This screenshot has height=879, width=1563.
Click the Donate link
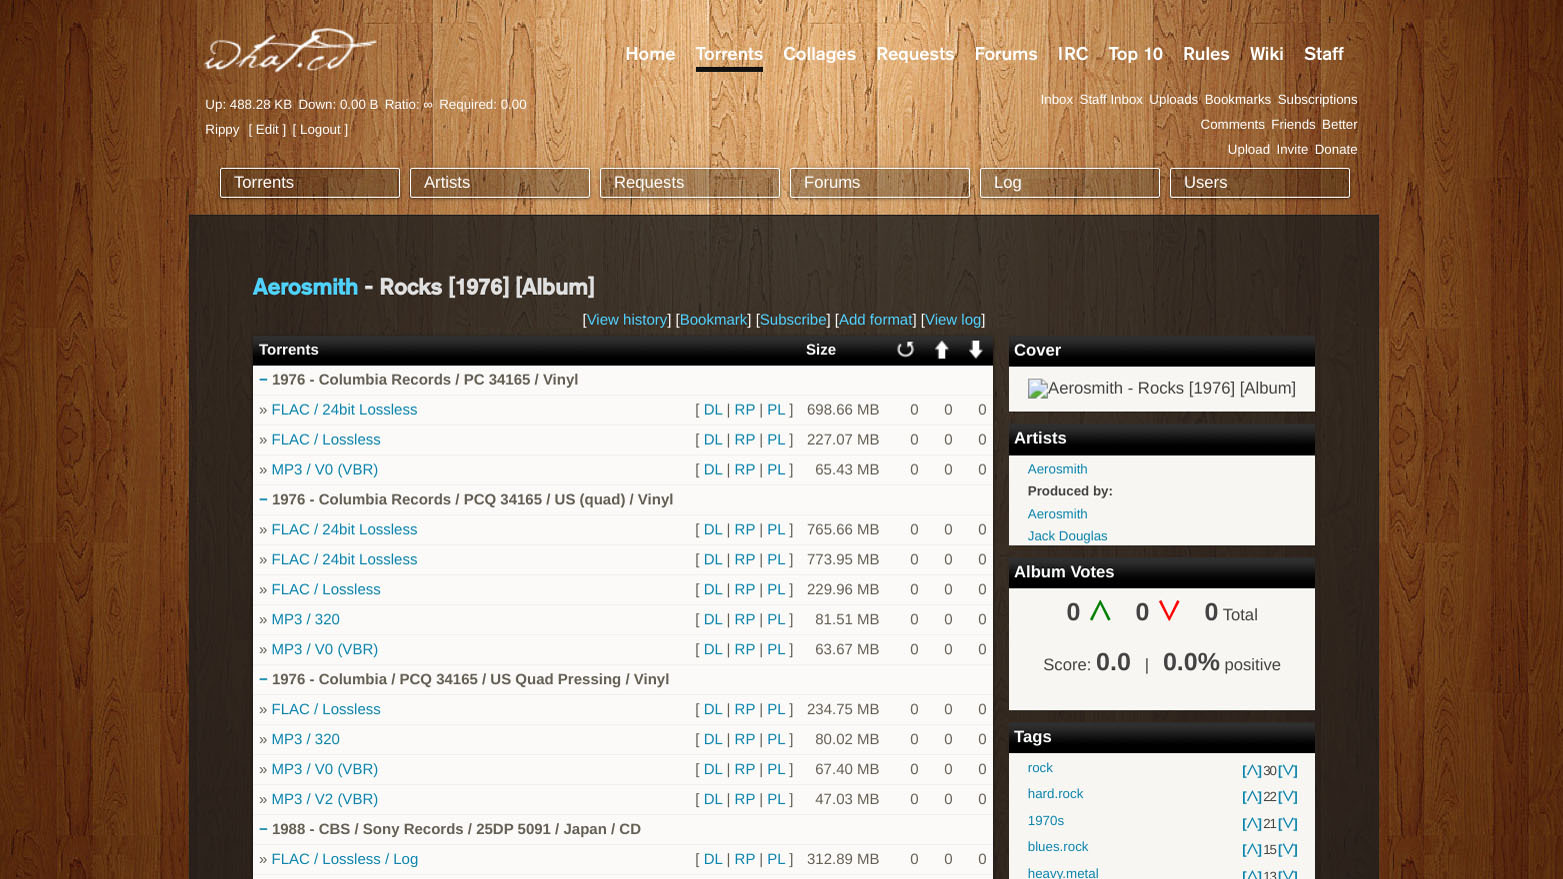coord(1336,150)
